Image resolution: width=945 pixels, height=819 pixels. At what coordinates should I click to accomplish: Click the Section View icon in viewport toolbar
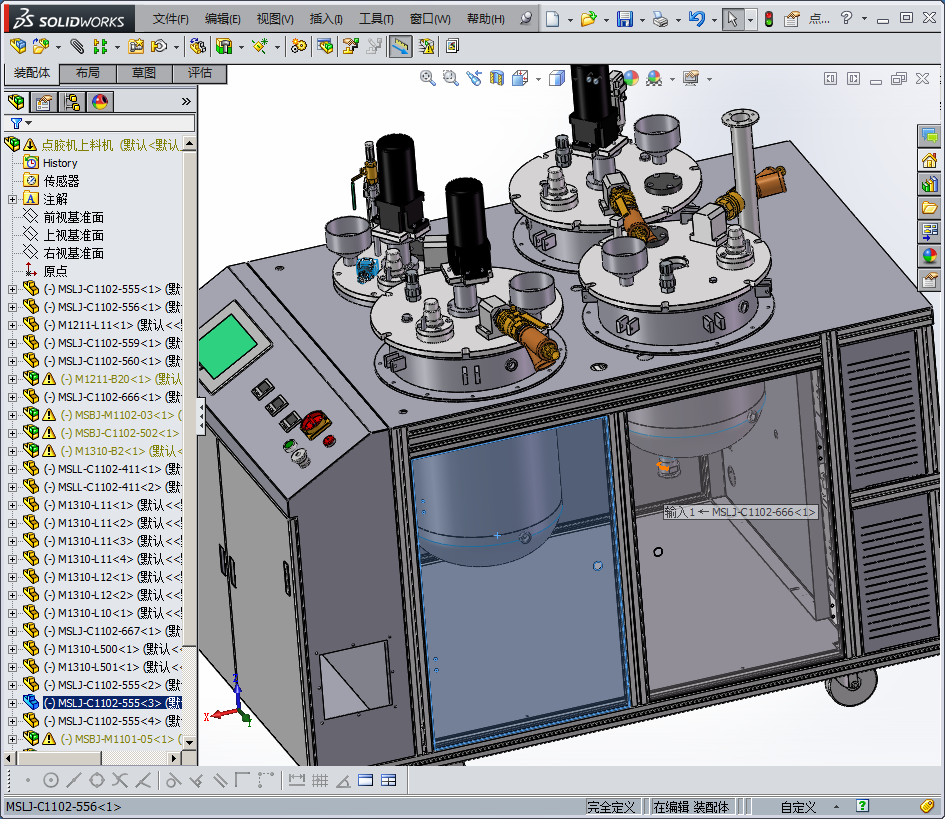(497, 78)
